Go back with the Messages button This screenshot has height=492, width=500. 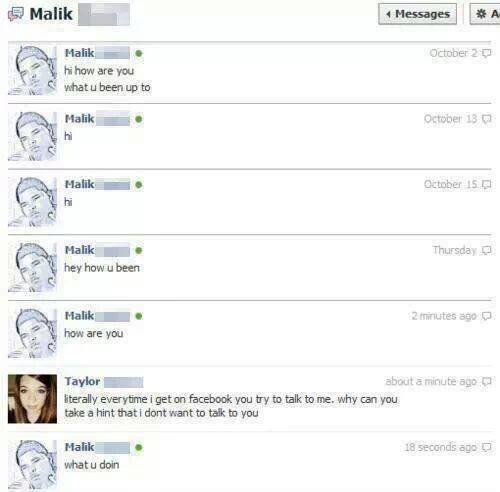click(417, 14)
